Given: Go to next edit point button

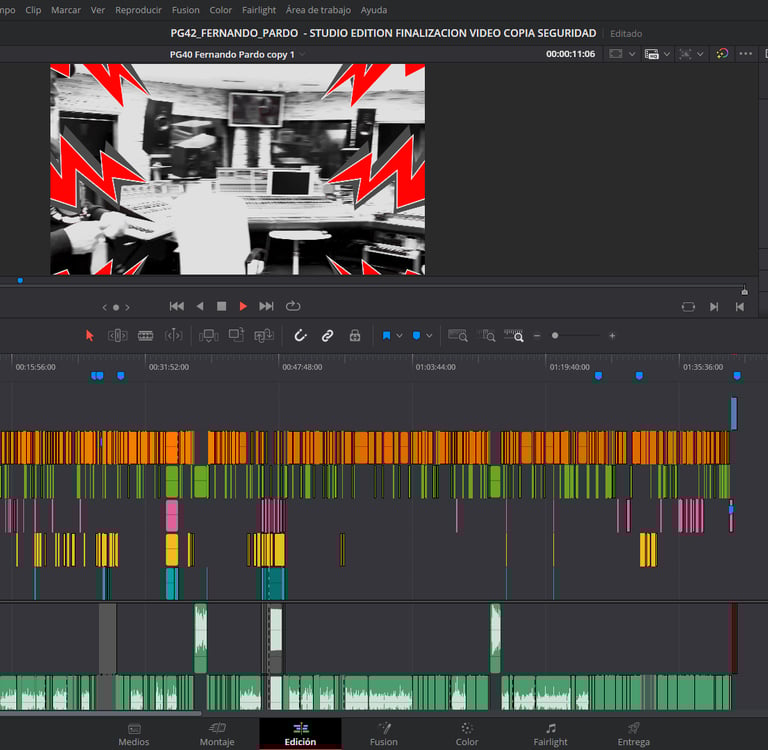Looking at the screenshot, I should point(714,307).
